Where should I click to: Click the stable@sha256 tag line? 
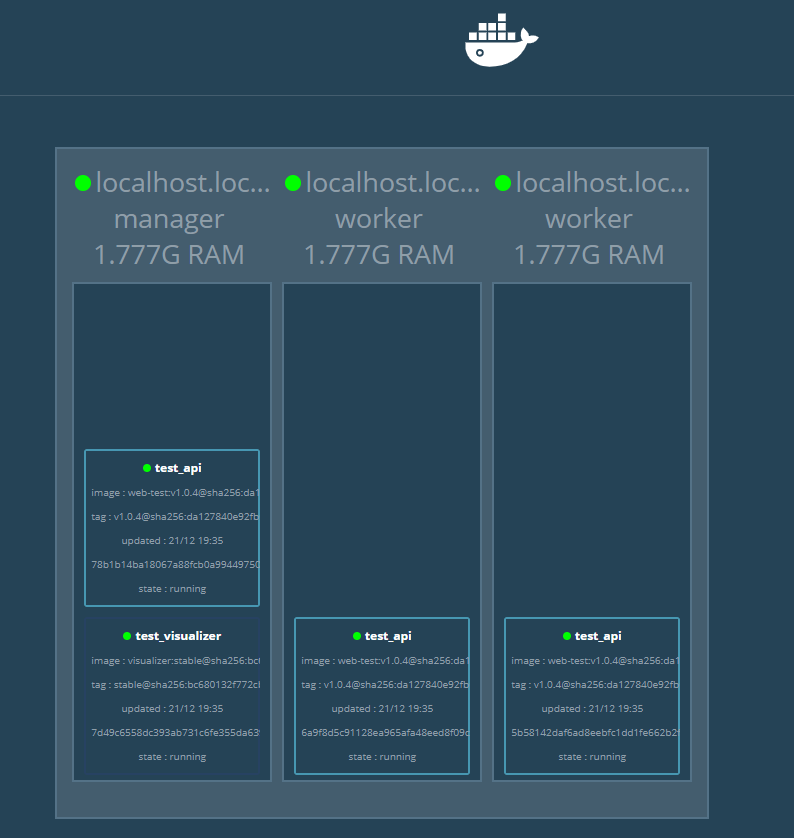point(175,684)
